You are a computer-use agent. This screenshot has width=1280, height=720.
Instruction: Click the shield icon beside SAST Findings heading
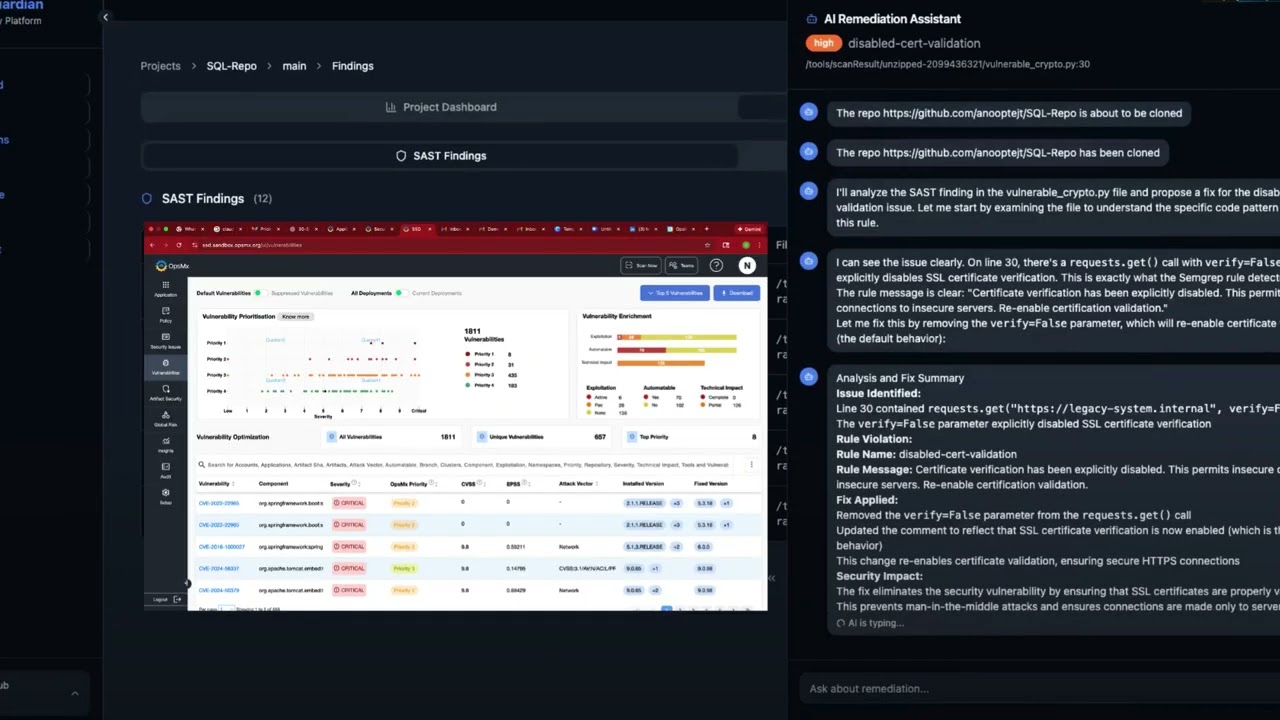147,199
